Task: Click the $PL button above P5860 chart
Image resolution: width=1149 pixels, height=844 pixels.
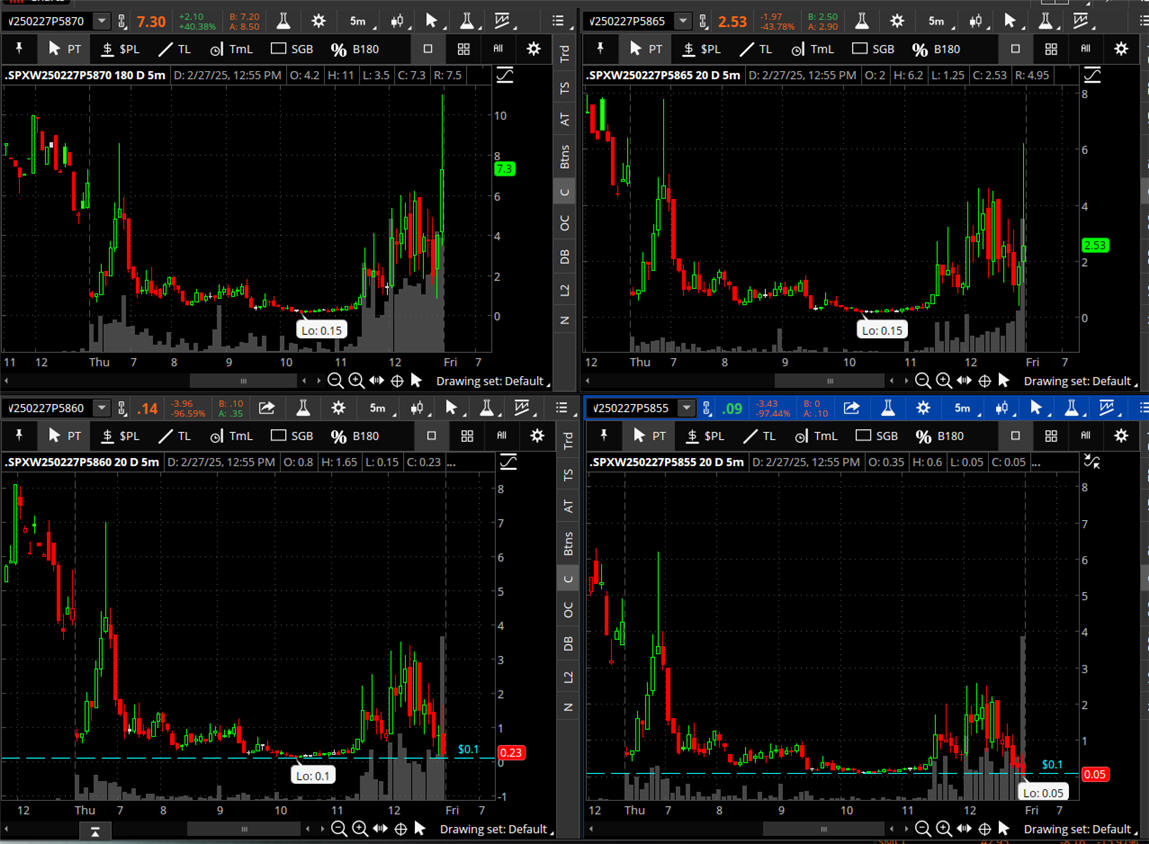Action: pos(120,436)
